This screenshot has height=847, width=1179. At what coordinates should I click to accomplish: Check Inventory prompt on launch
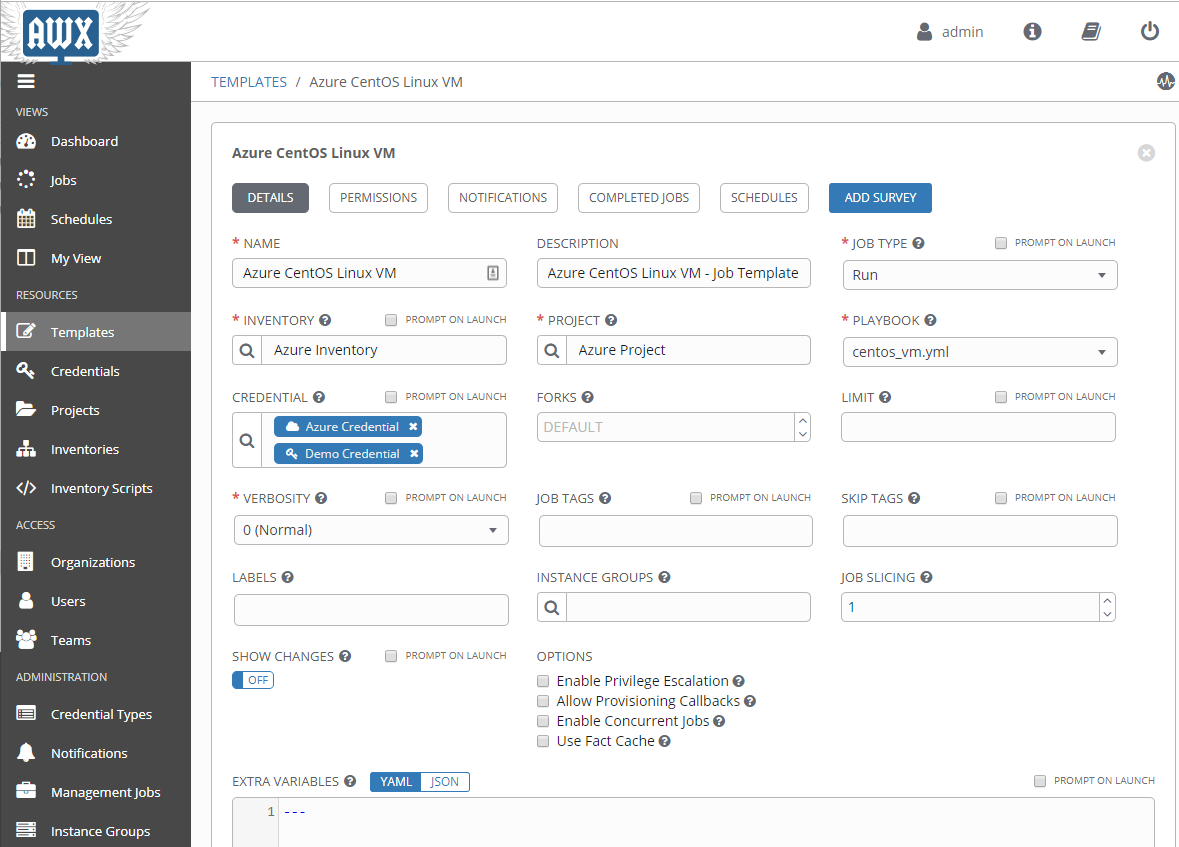(x=391, y=320)
